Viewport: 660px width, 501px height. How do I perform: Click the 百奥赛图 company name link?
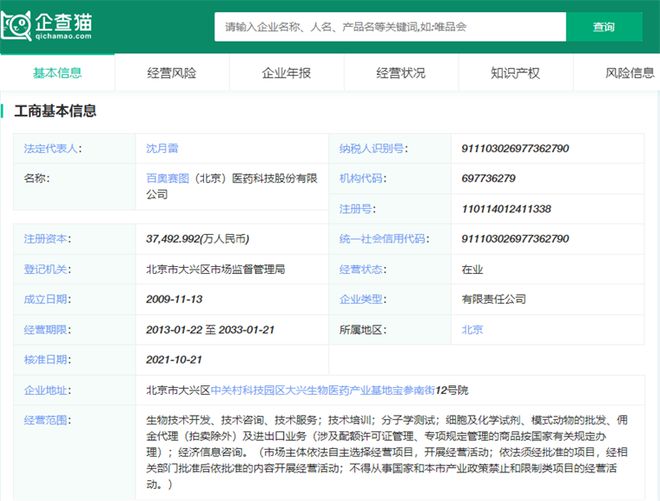(x=168, y=179)
